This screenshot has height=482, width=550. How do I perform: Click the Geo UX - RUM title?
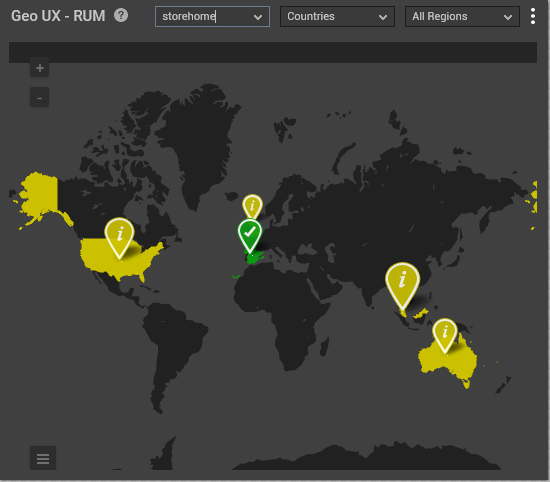[58, 16]
